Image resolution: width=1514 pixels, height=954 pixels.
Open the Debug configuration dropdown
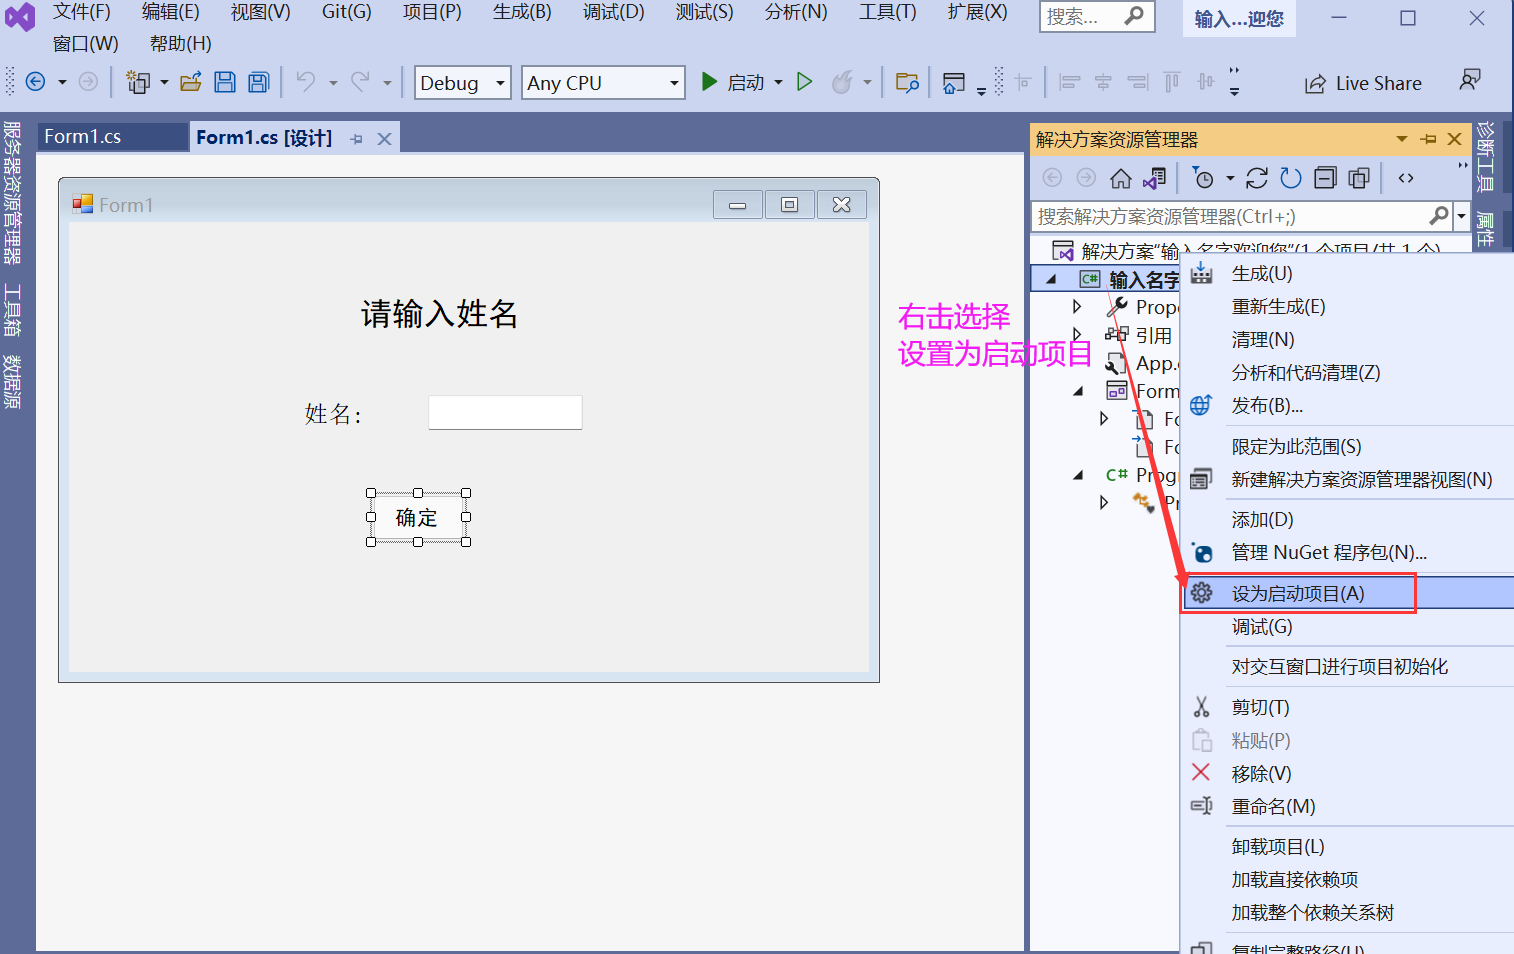[x=462, y=83]
